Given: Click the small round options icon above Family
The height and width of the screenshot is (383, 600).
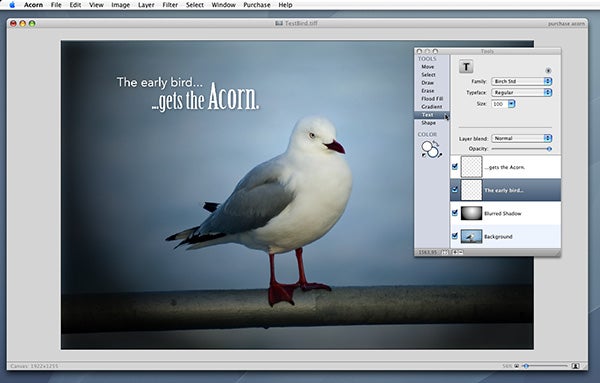Looking at the screenshot, I should click(x=548, y=70).
